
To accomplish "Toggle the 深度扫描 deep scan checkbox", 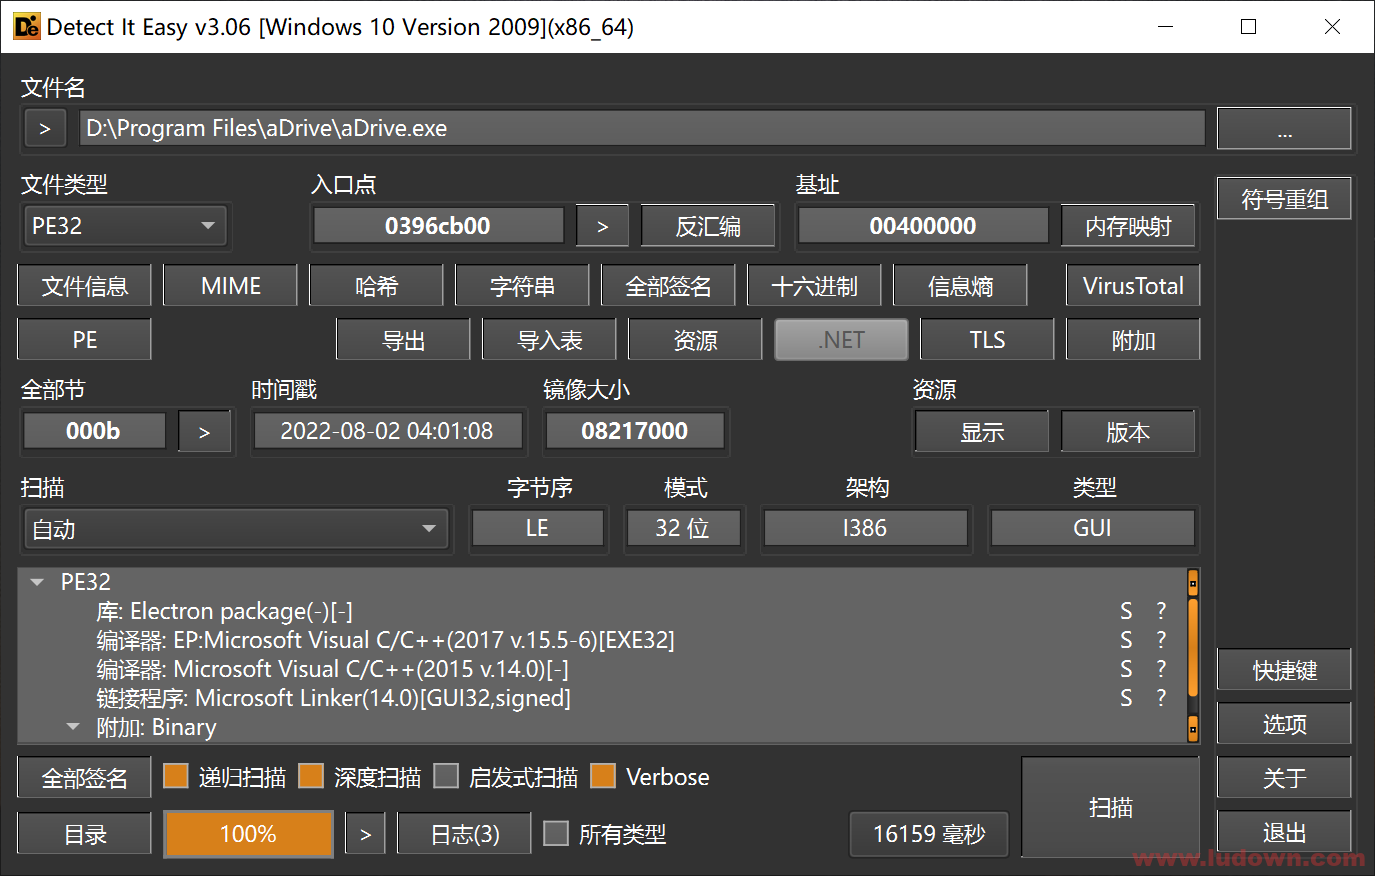I will tap(311, 776).
